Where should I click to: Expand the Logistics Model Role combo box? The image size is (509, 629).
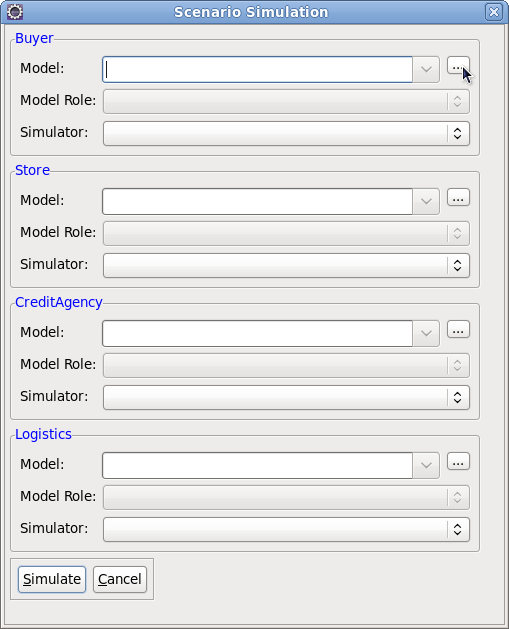[286, 497]
